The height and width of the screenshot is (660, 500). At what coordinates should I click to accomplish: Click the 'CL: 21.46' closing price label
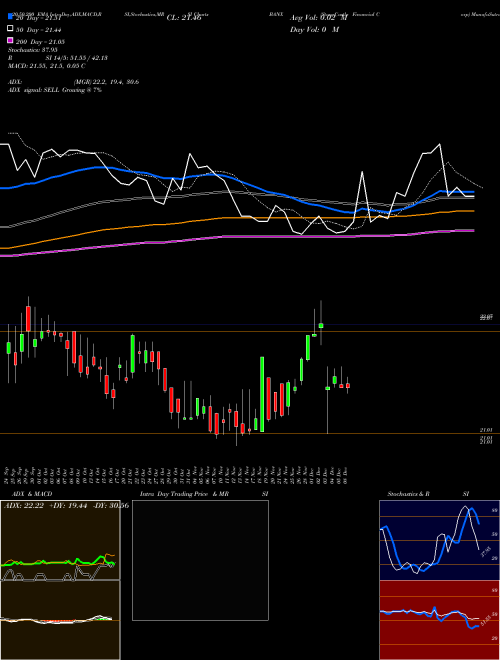(184, 18)
